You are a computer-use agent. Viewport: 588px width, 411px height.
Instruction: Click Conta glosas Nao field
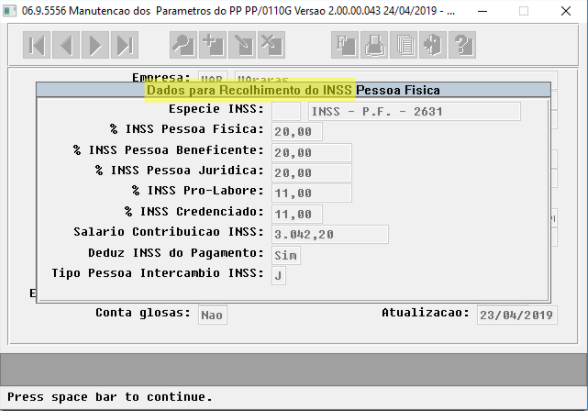(x=213, y=315)
